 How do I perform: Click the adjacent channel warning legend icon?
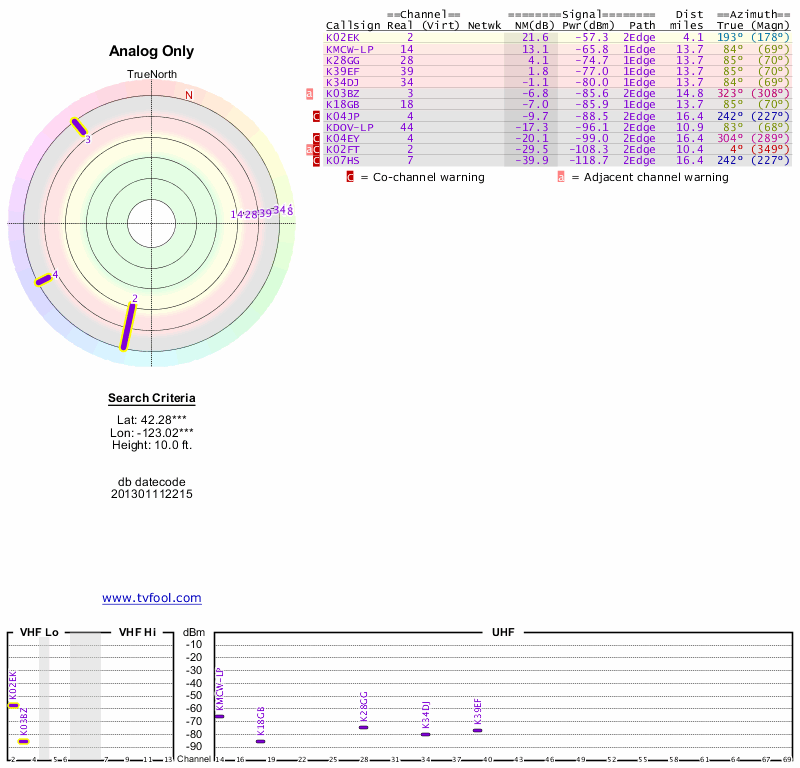click(561, 177)
